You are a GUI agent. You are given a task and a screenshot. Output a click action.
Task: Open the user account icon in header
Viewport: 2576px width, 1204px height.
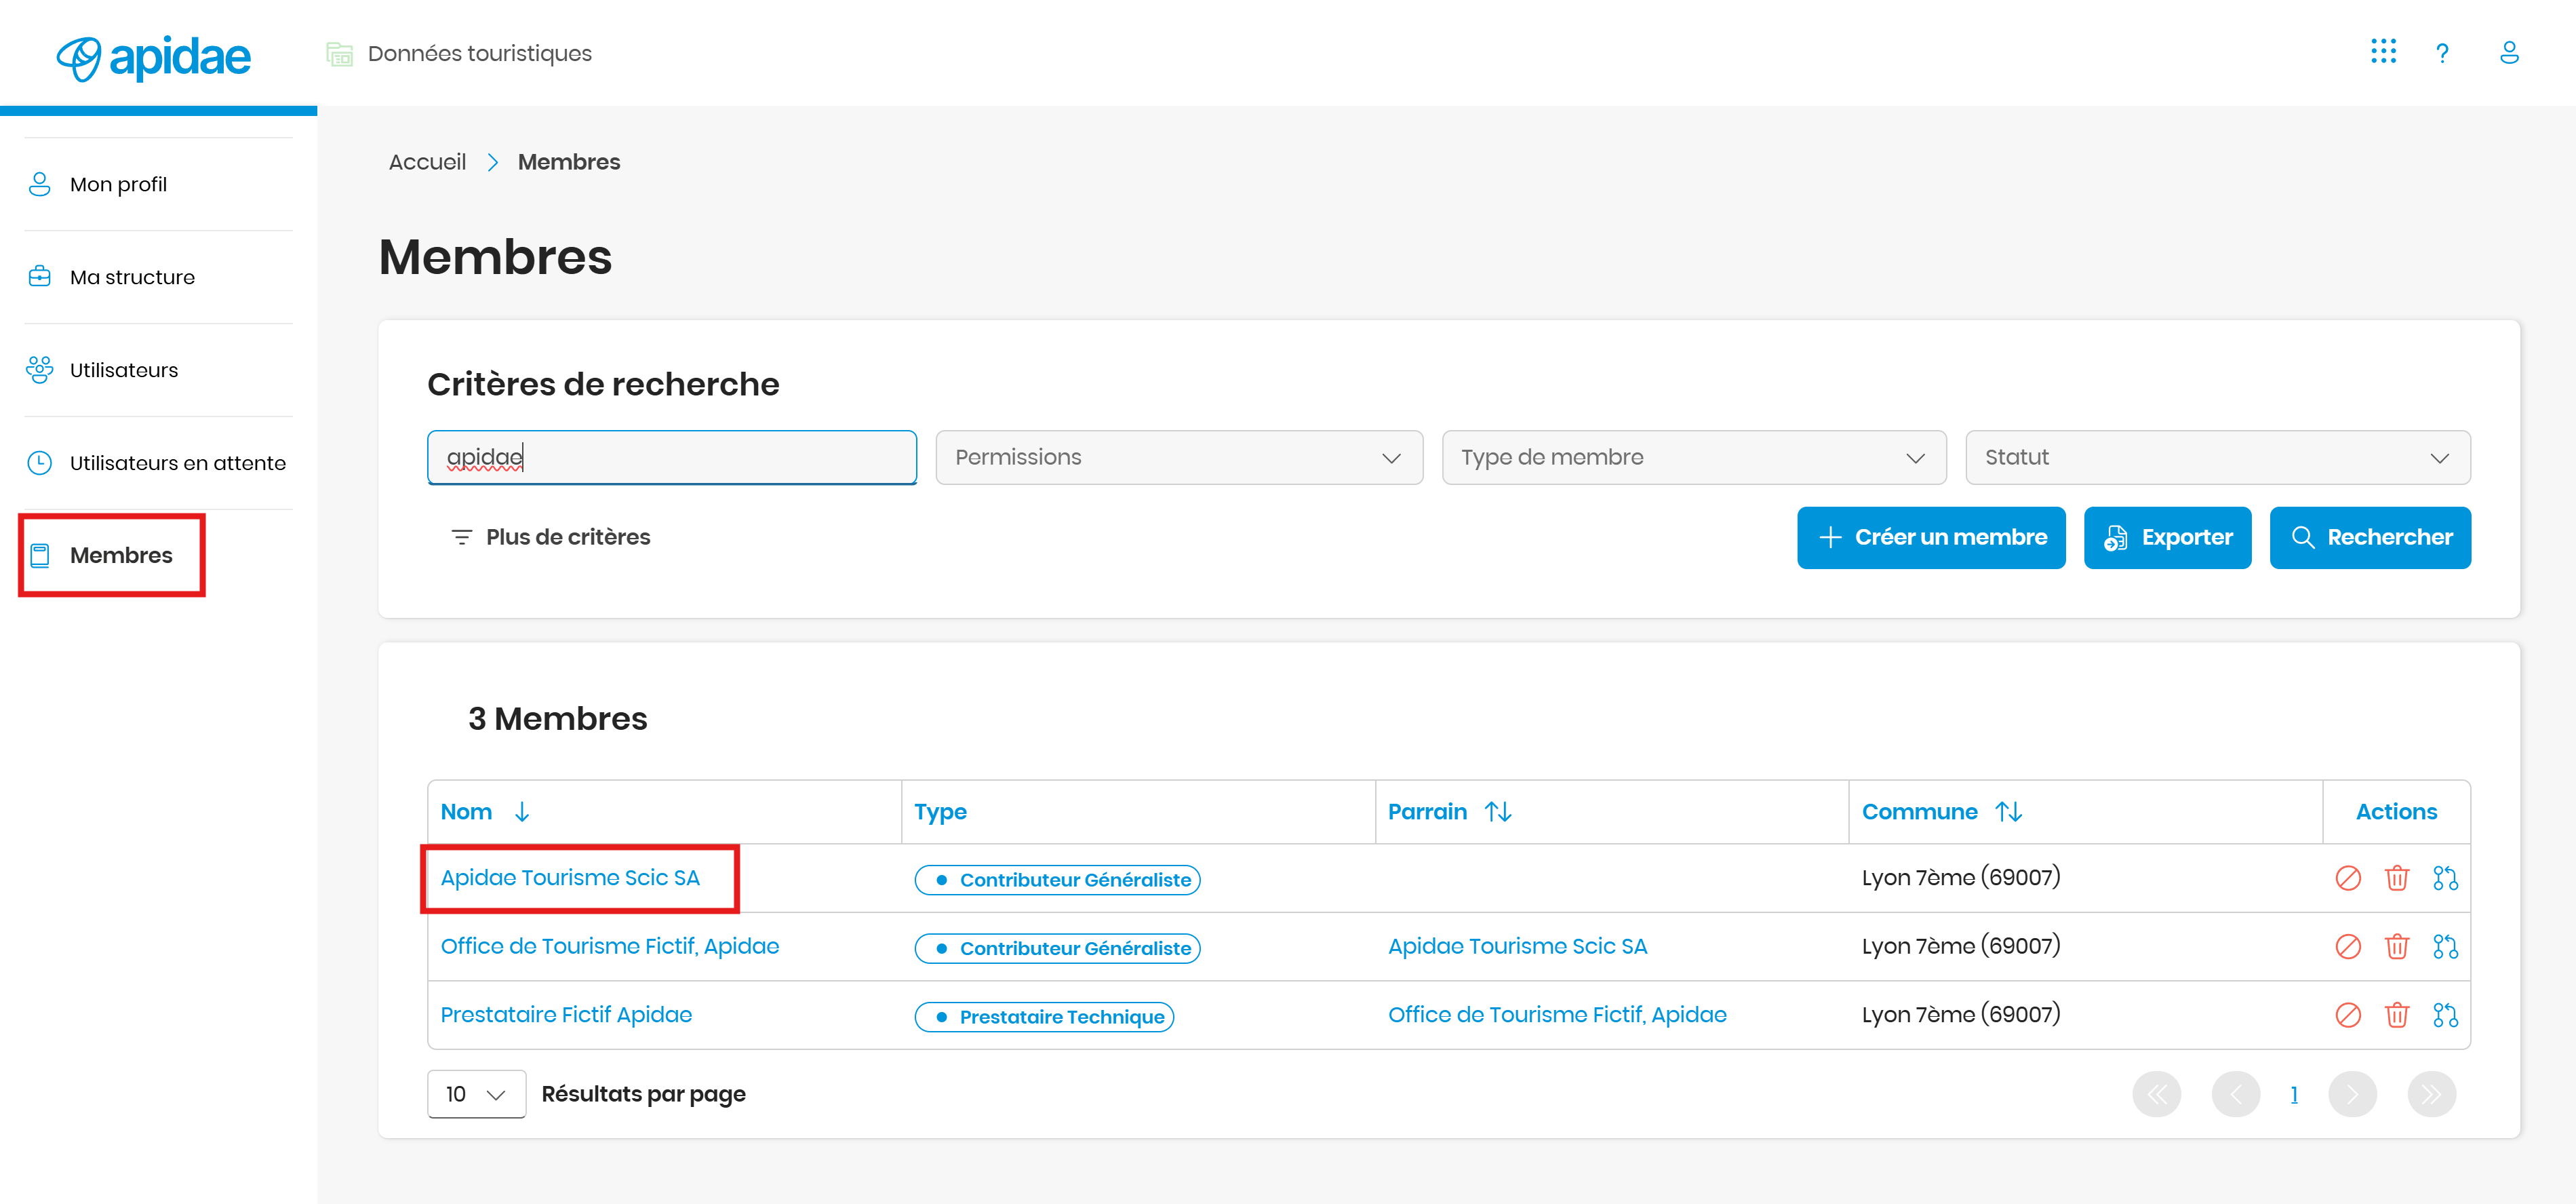(x=2509, y=52)
